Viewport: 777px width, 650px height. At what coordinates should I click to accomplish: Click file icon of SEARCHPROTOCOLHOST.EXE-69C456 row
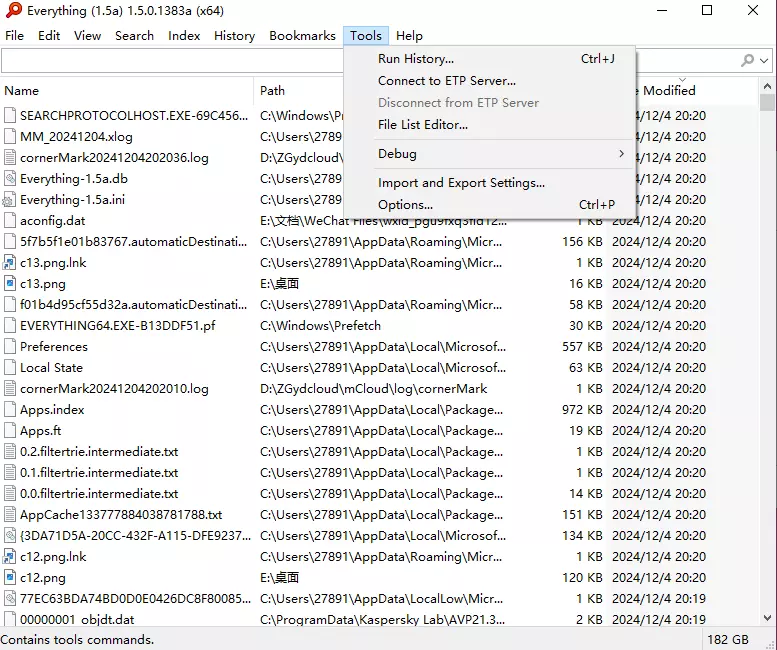pyautogui.click(x=9, y=115)
